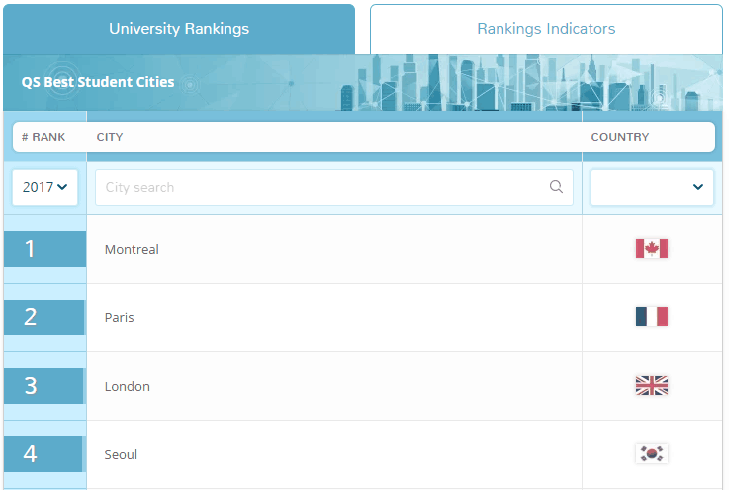The width and height of the screenshot is (730, 490).
Task: Open the 2017 year dropdown
Action: tap(45, 187)
